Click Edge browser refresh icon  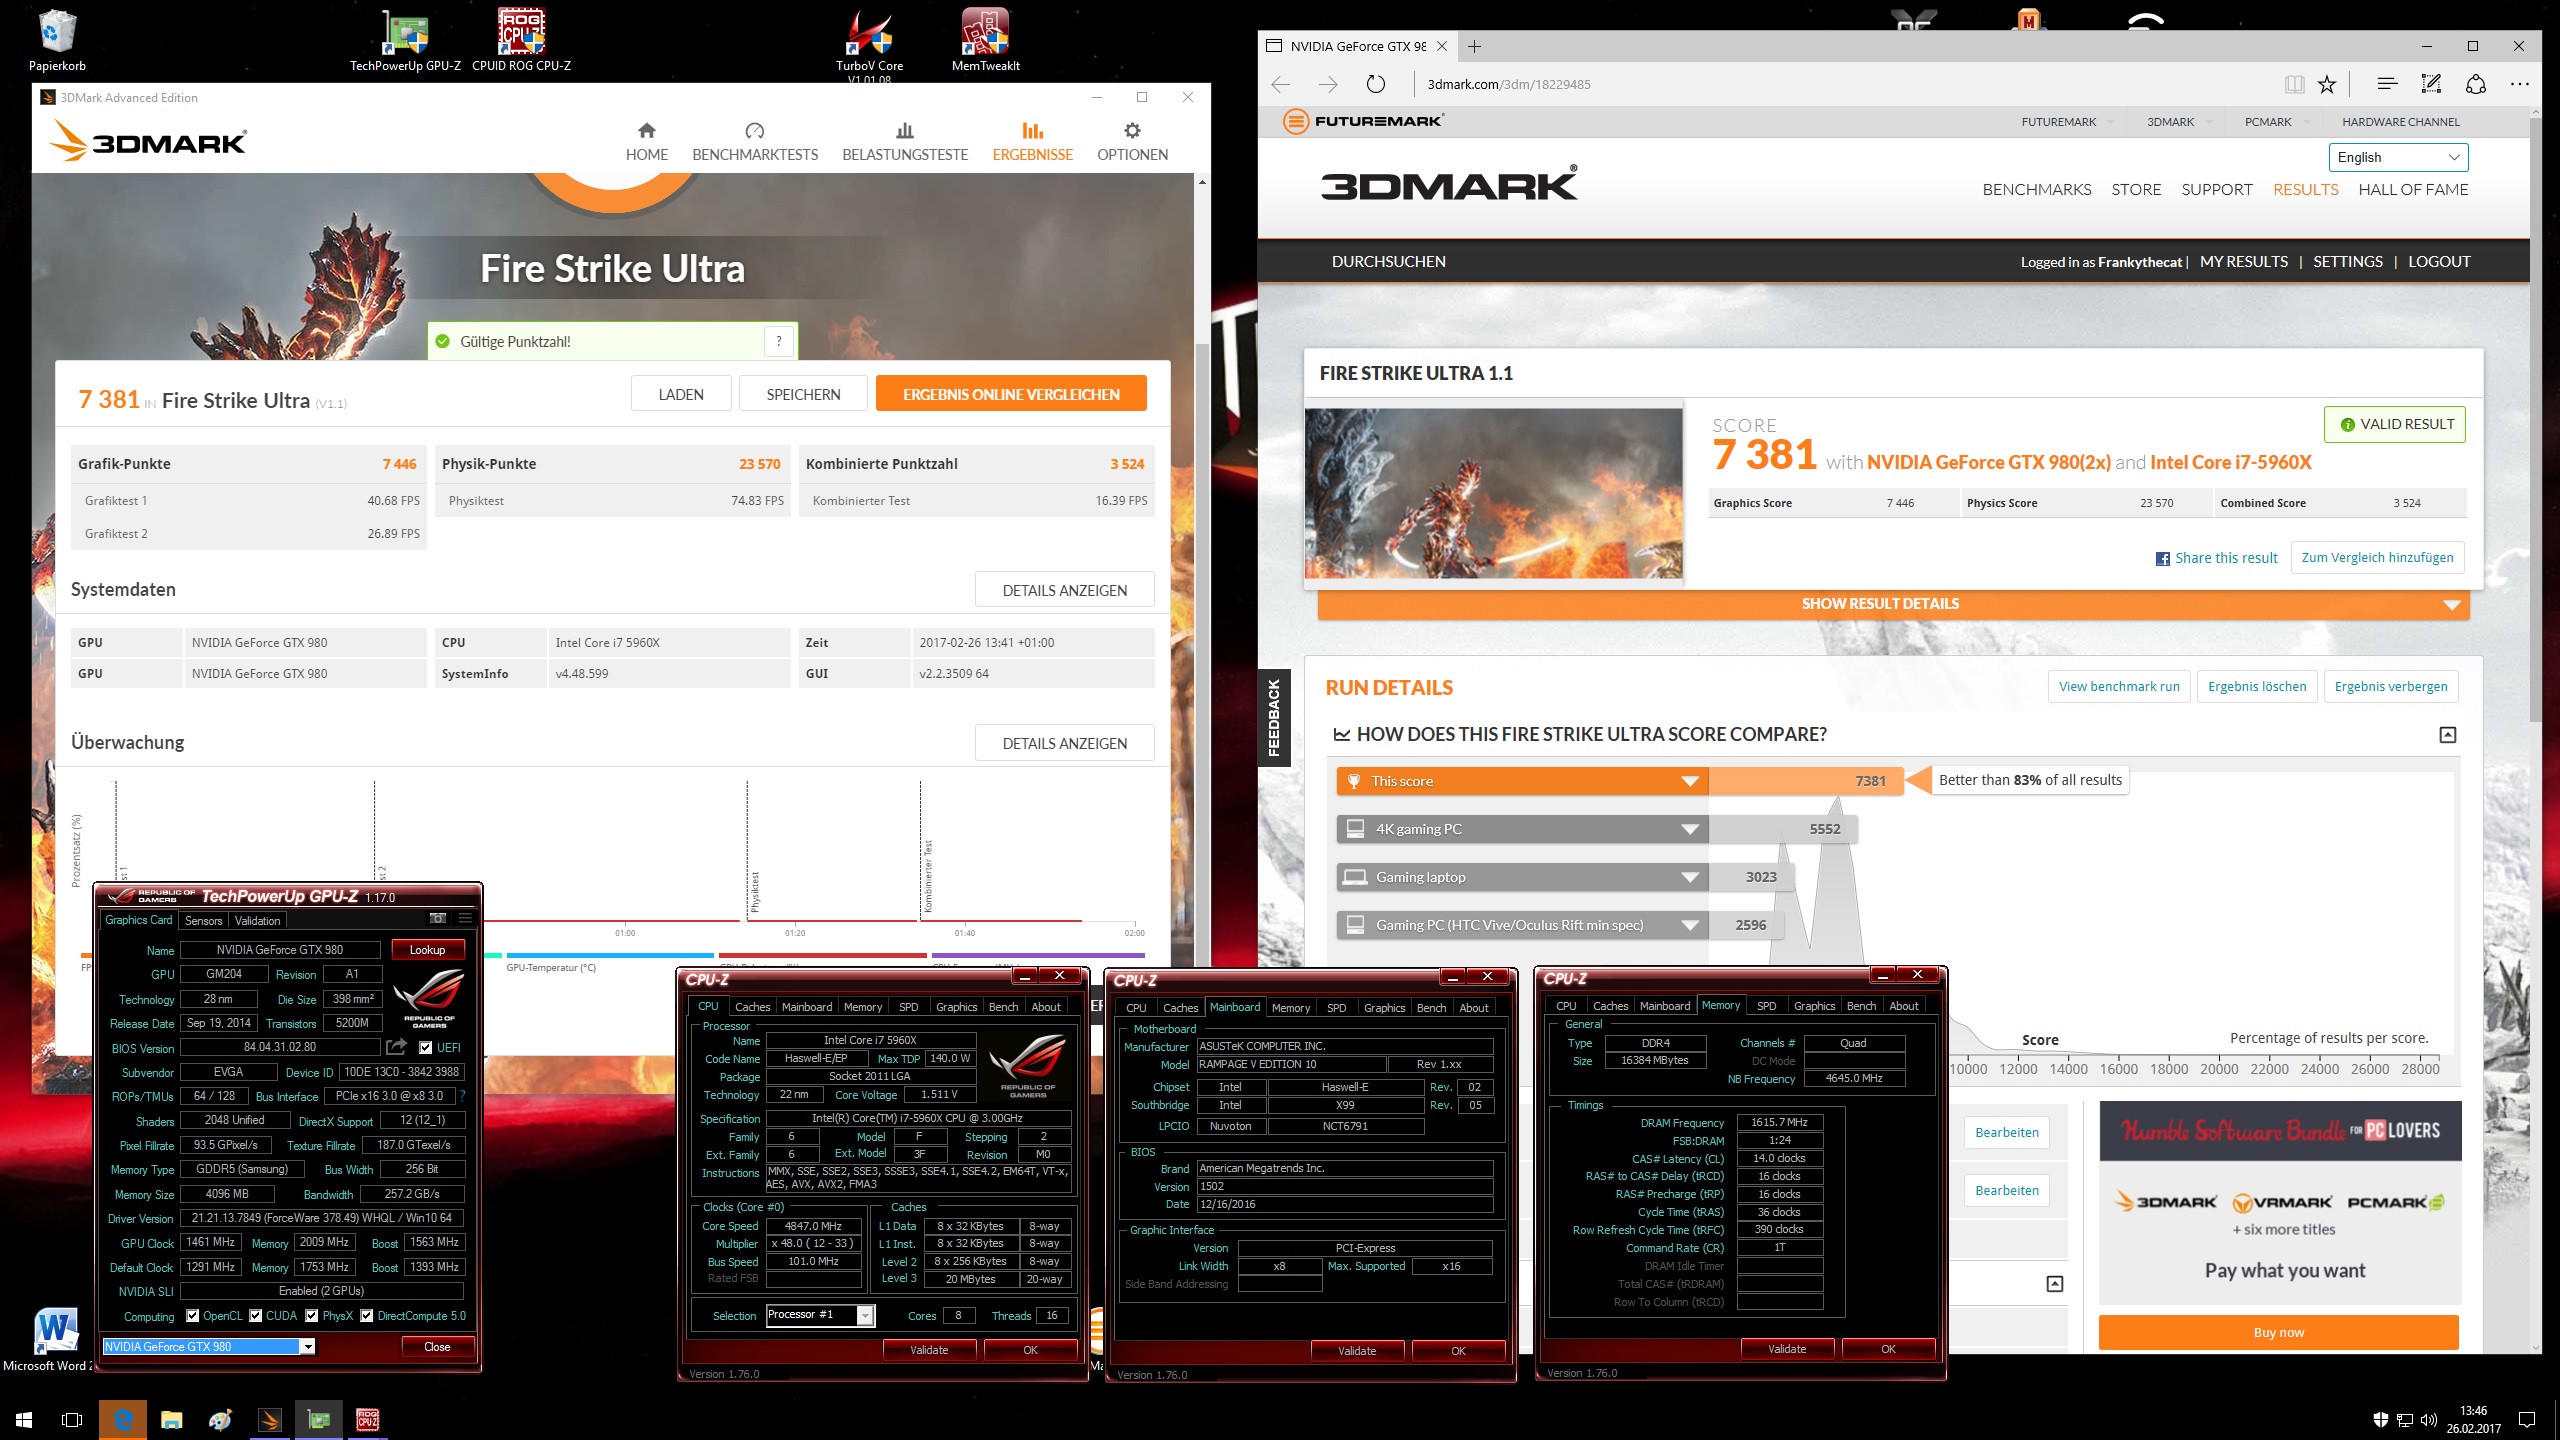tap(1376, 84)
